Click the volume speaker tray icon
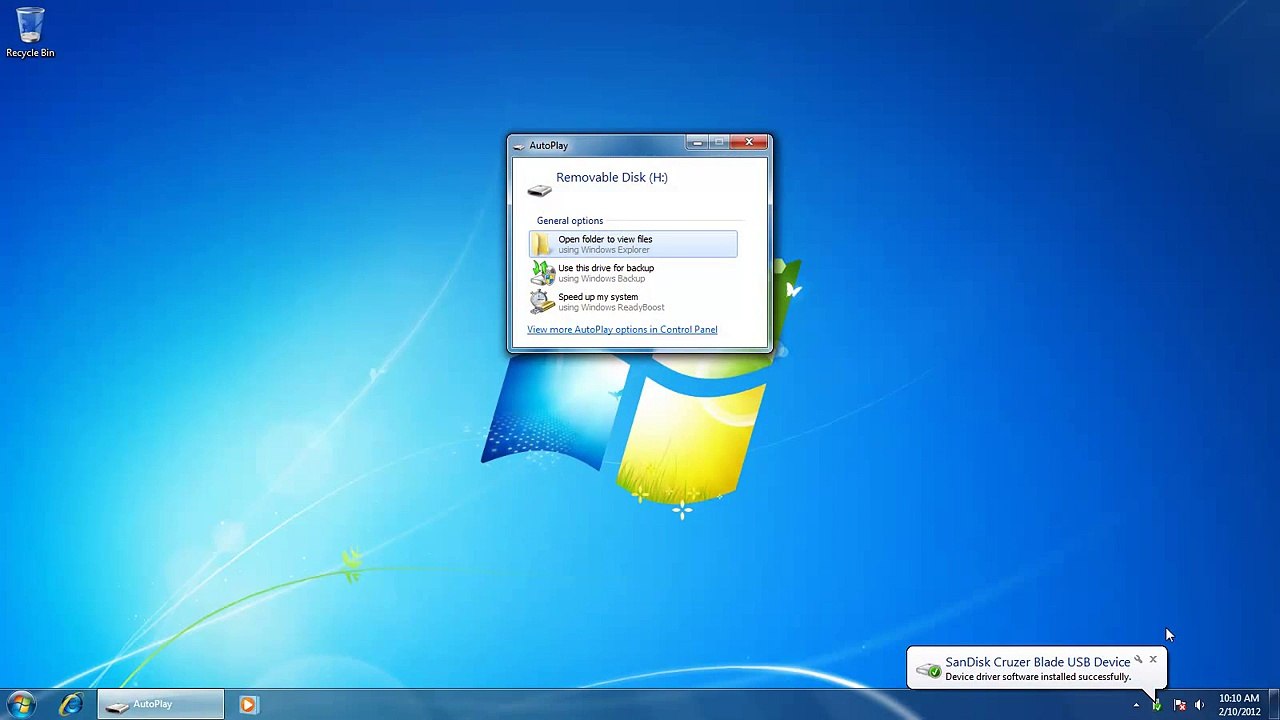 1199,706
